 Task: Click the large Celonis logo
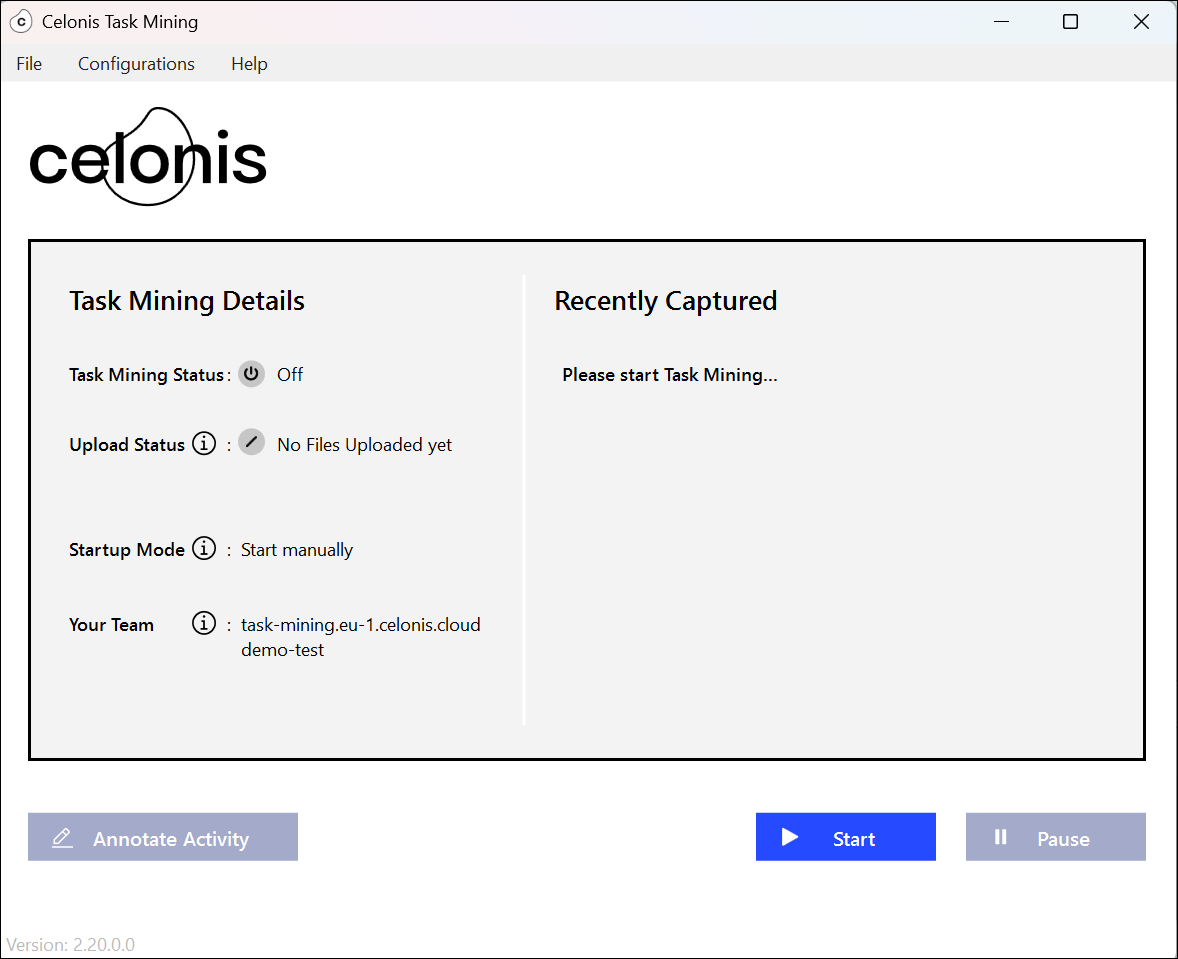tap(147, 156)
